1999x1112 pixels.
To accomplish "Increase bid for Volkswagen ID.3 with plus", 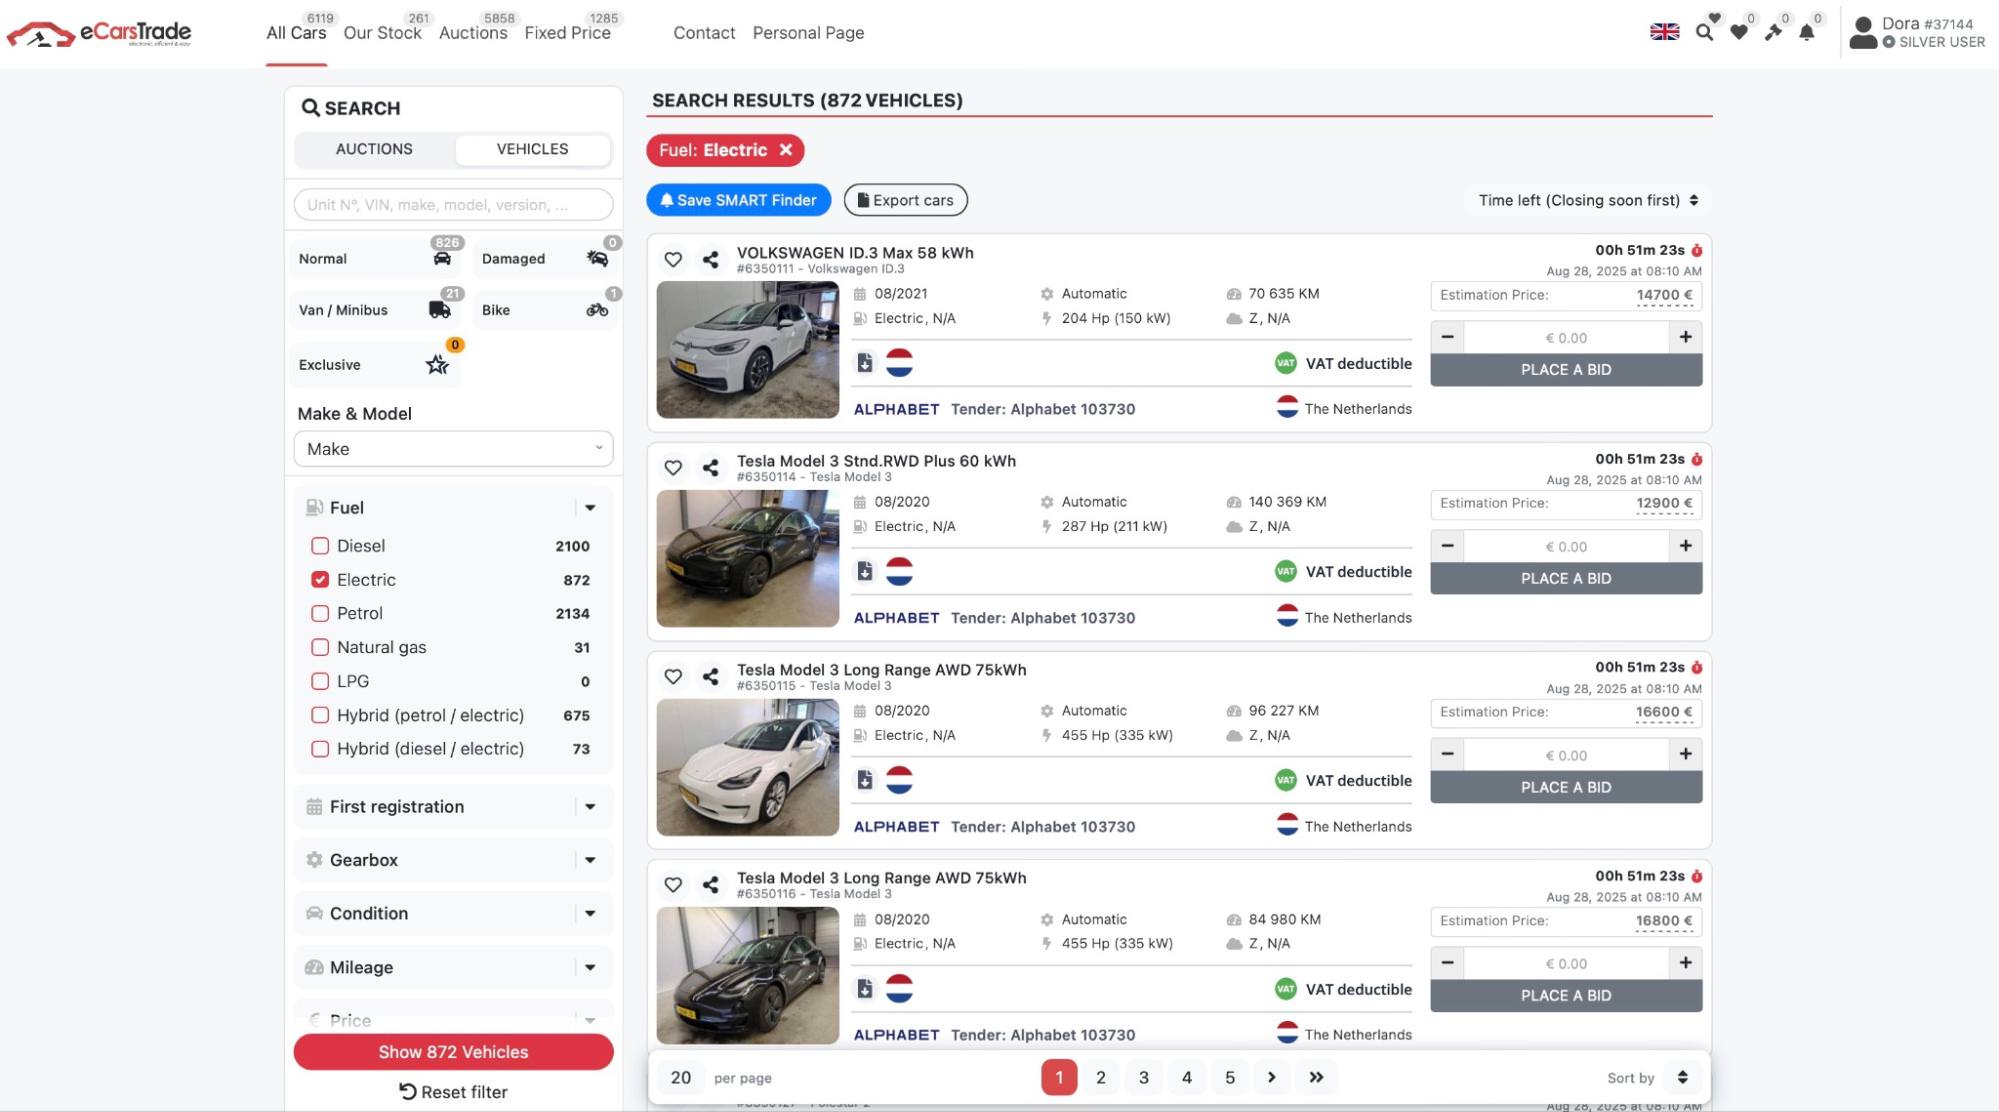I will point(1685,337).
